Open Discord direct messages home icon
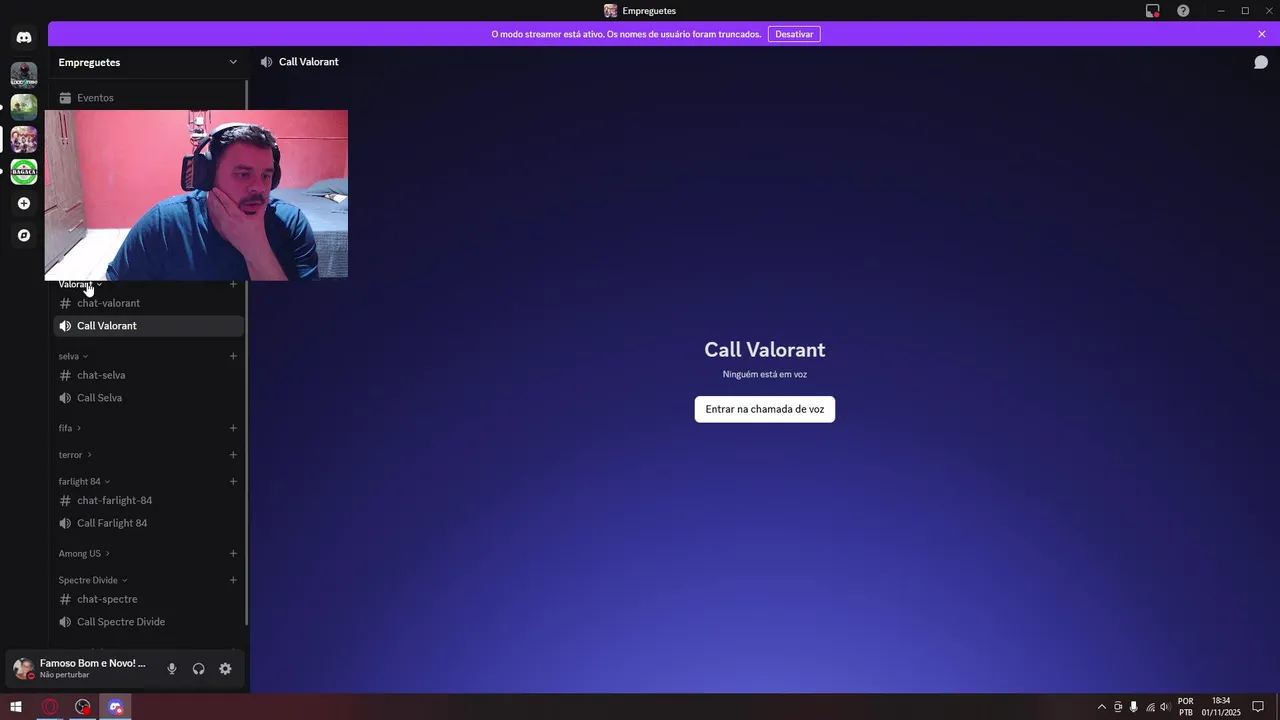1280x720 pixels. (24, 37)
